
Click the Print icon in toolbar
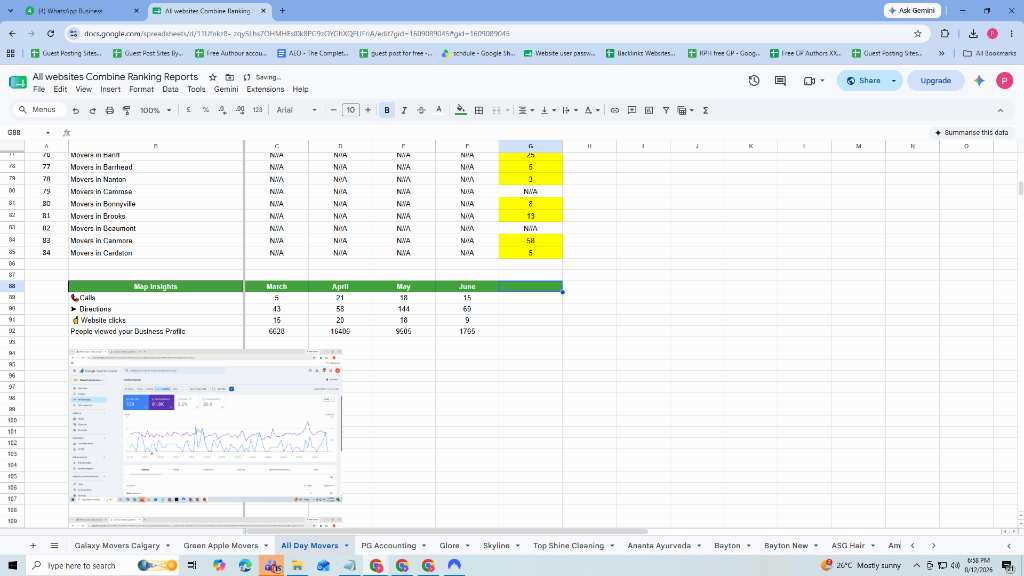click(x=110, y=110)
